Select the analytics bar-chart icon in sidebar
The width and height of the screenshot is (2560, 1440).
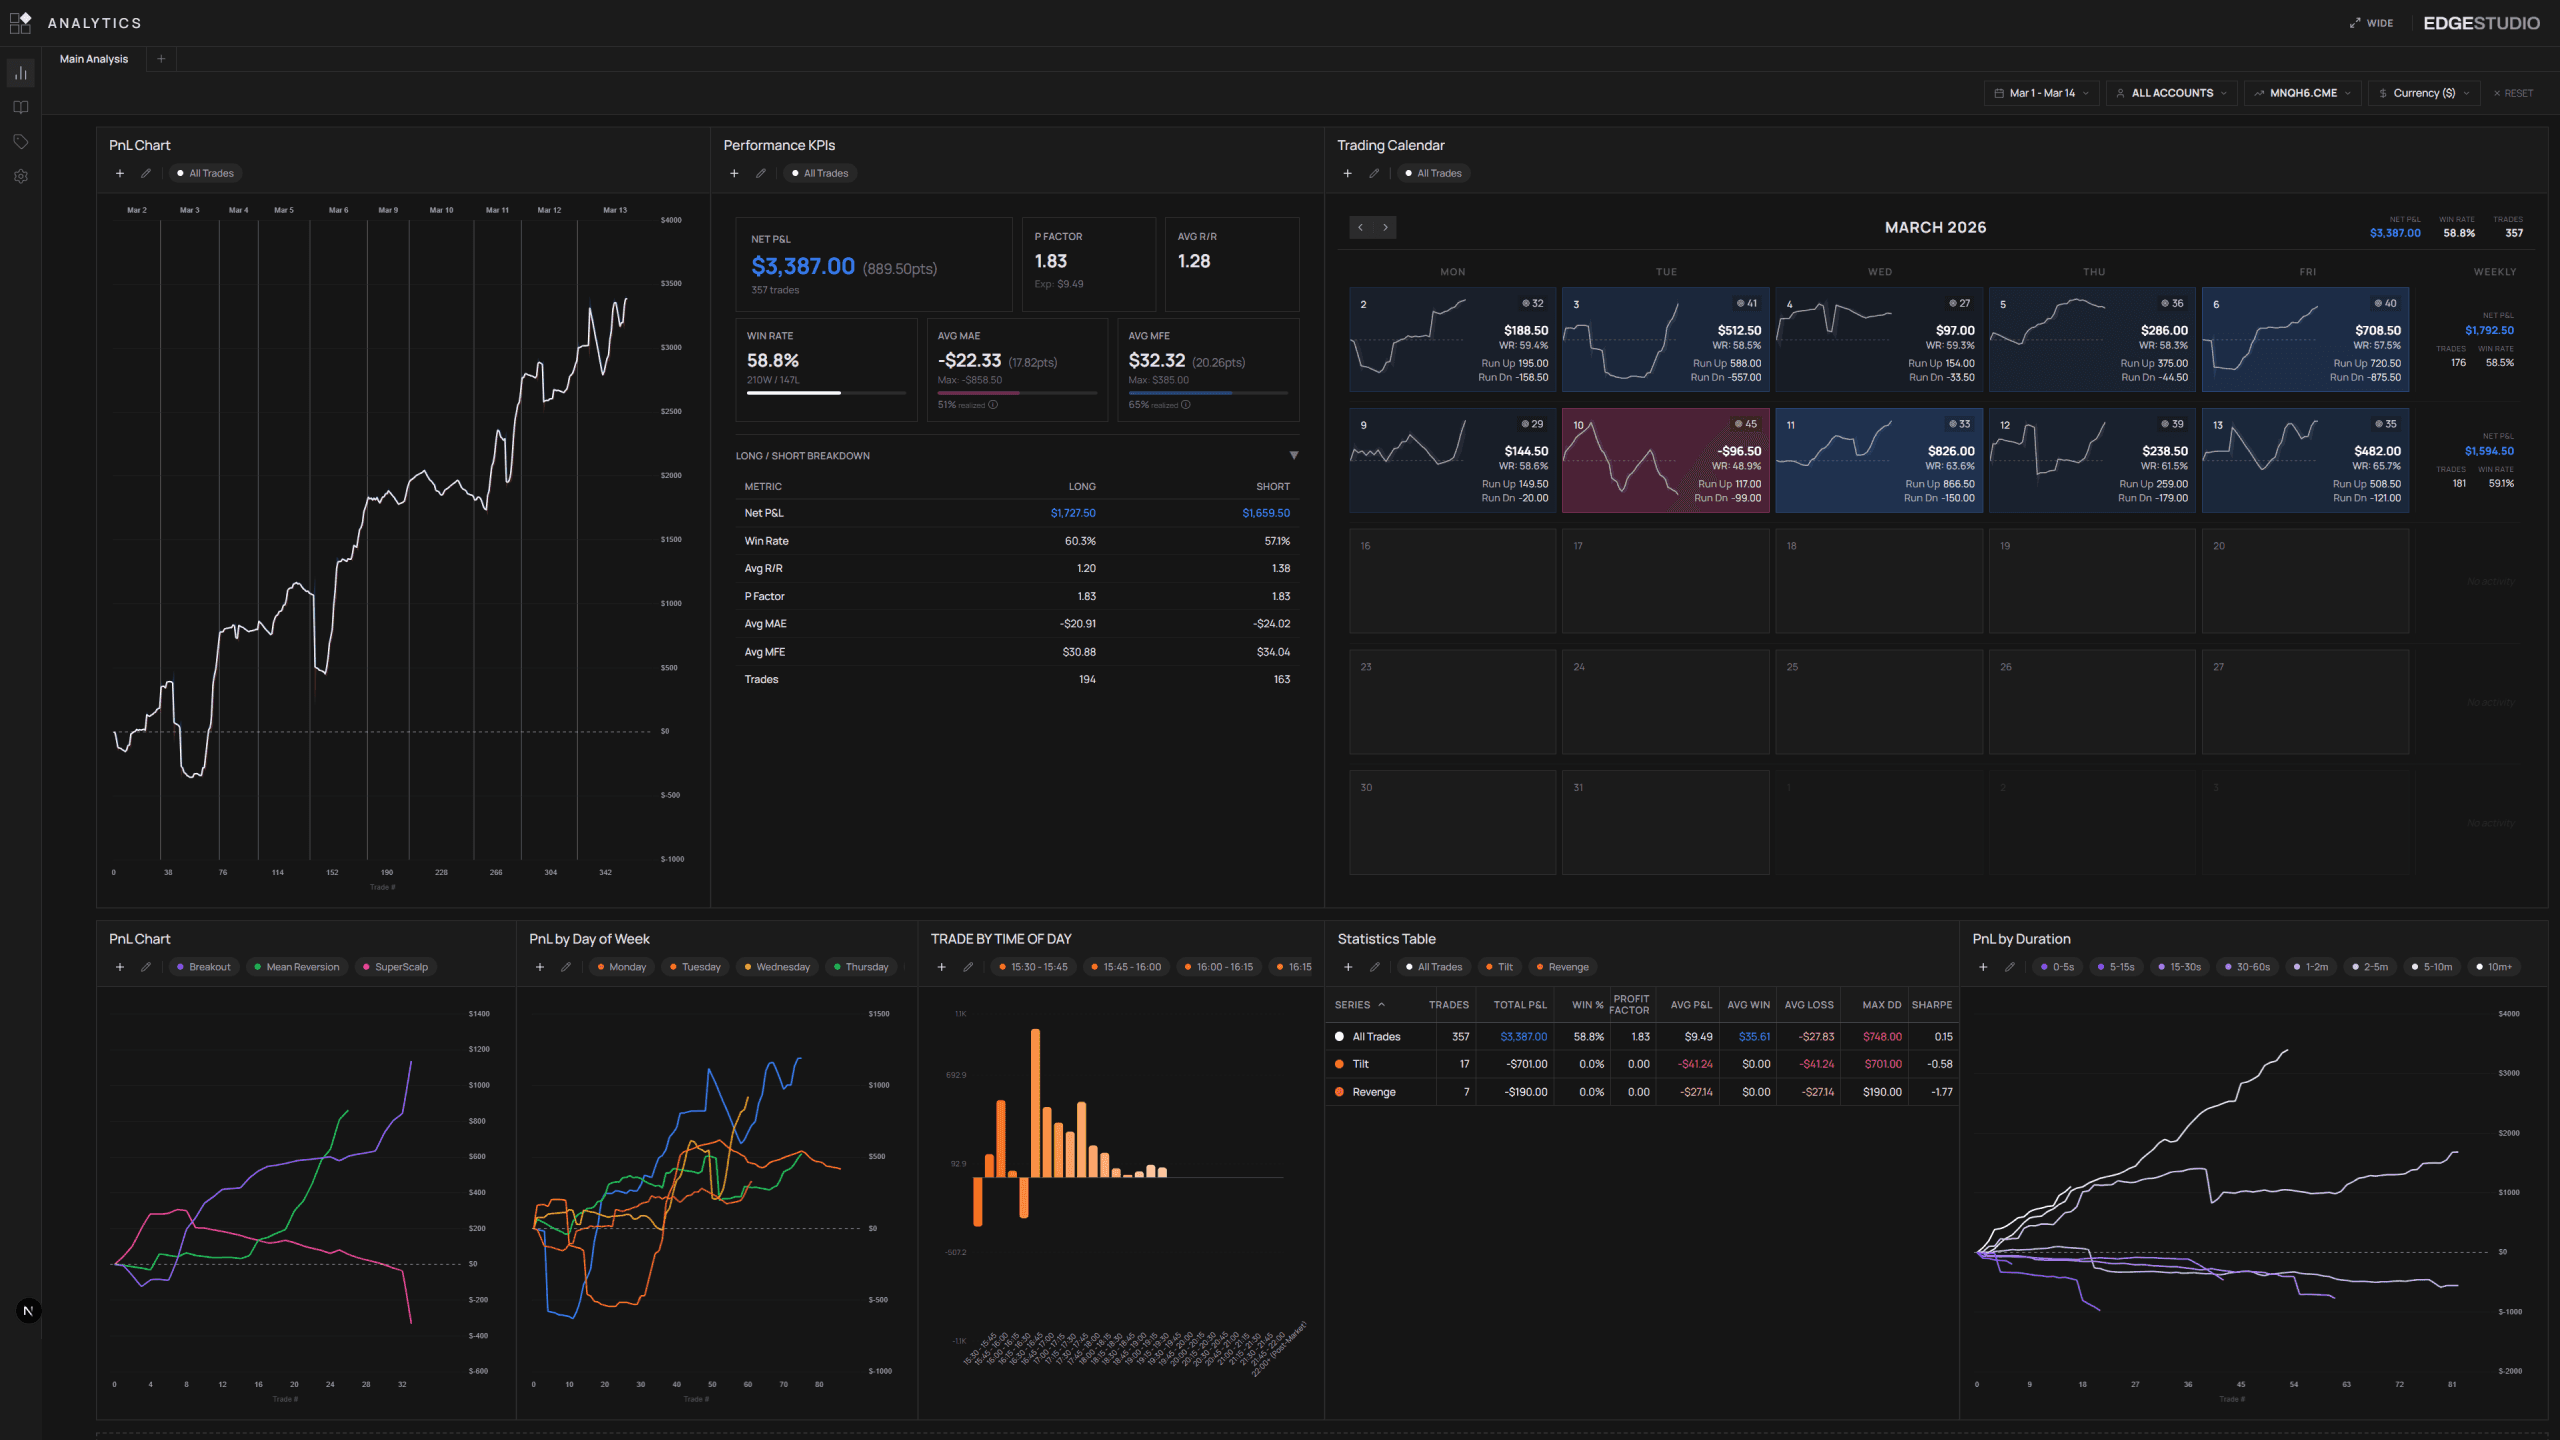[21, 72]
